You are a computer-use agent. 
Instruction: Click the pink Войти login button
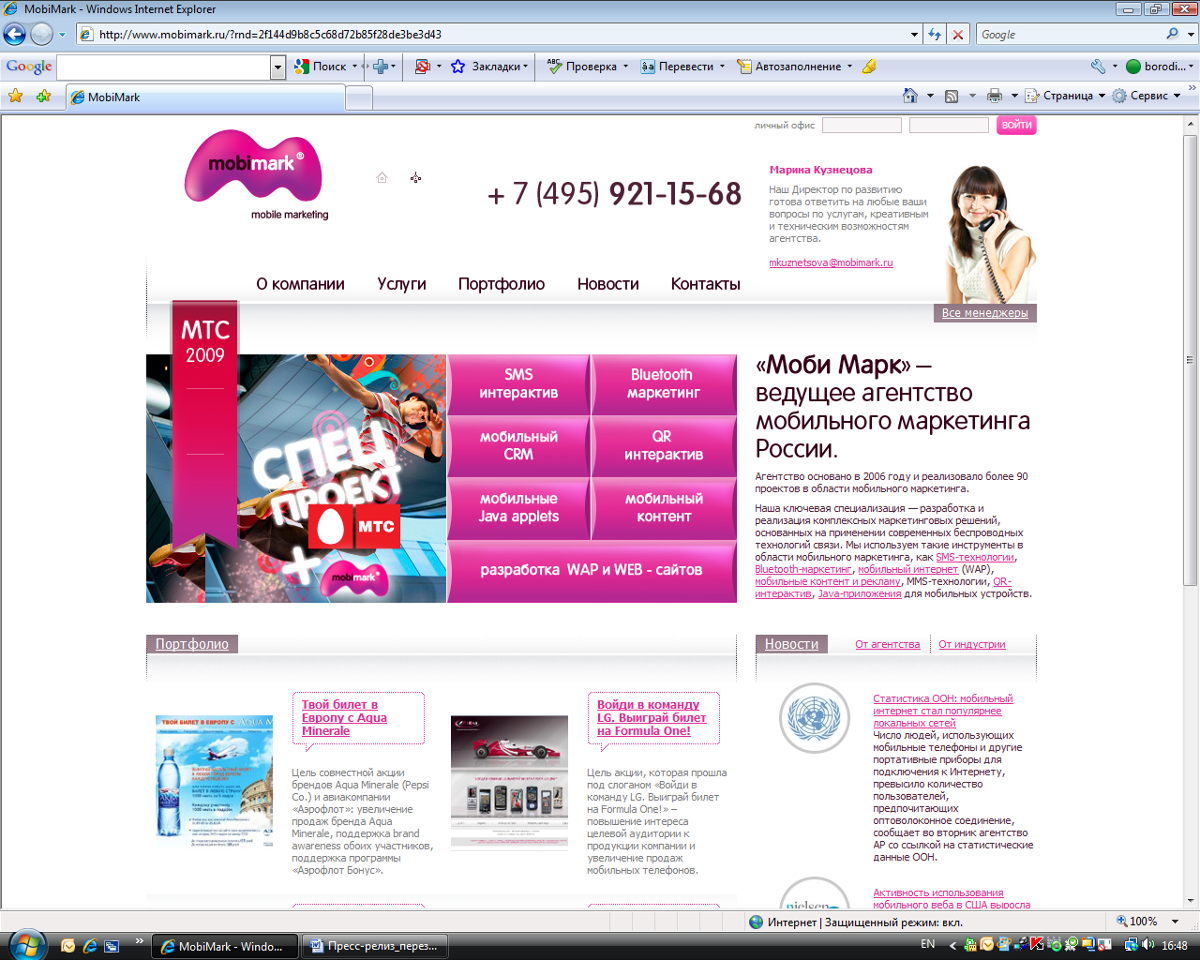[x=1016, y=126]
